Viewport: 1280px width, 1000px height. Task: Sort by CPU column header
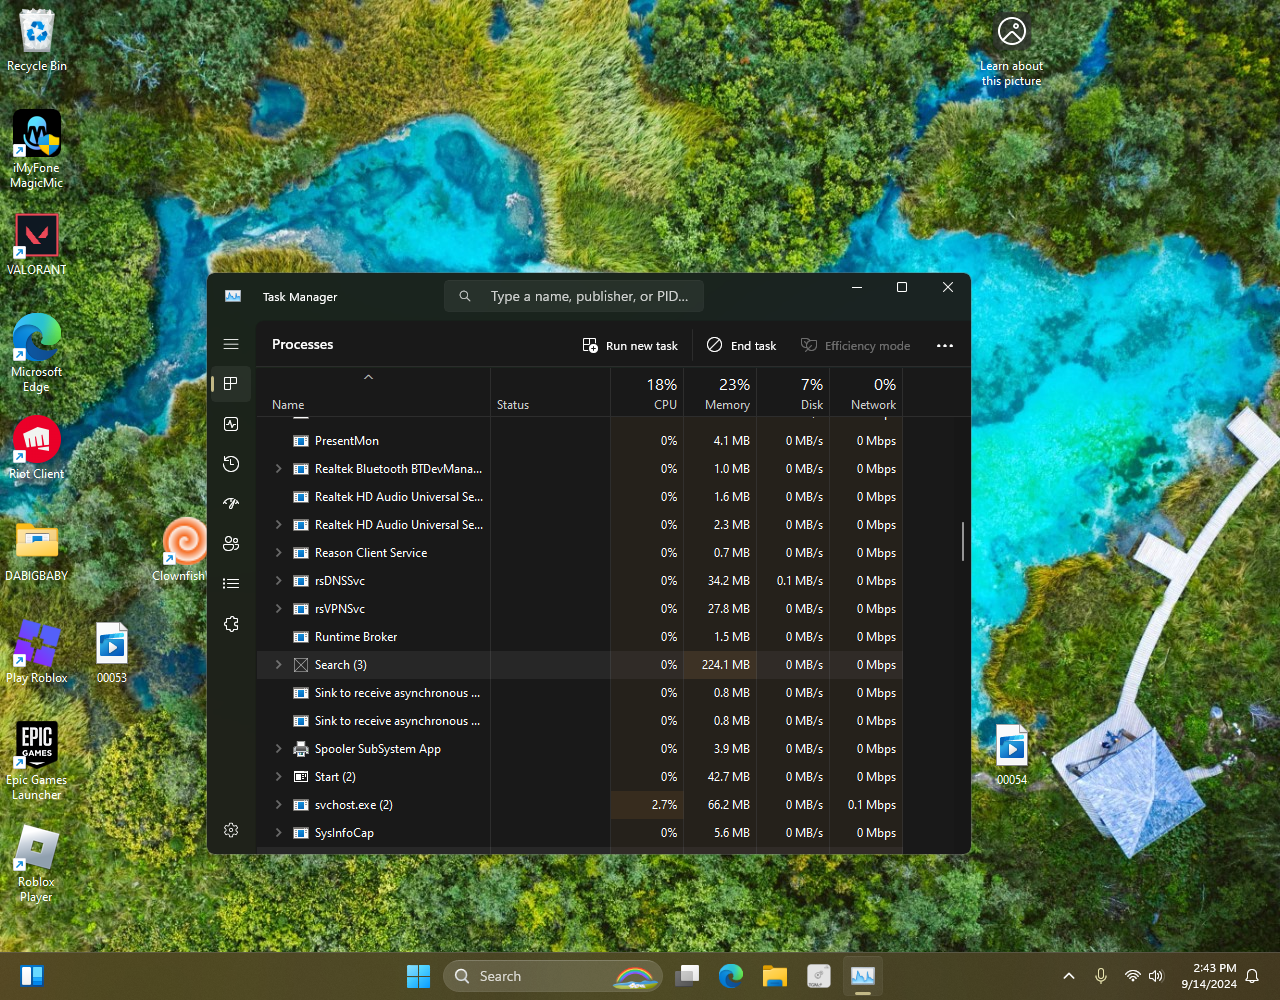coord(647,393)
